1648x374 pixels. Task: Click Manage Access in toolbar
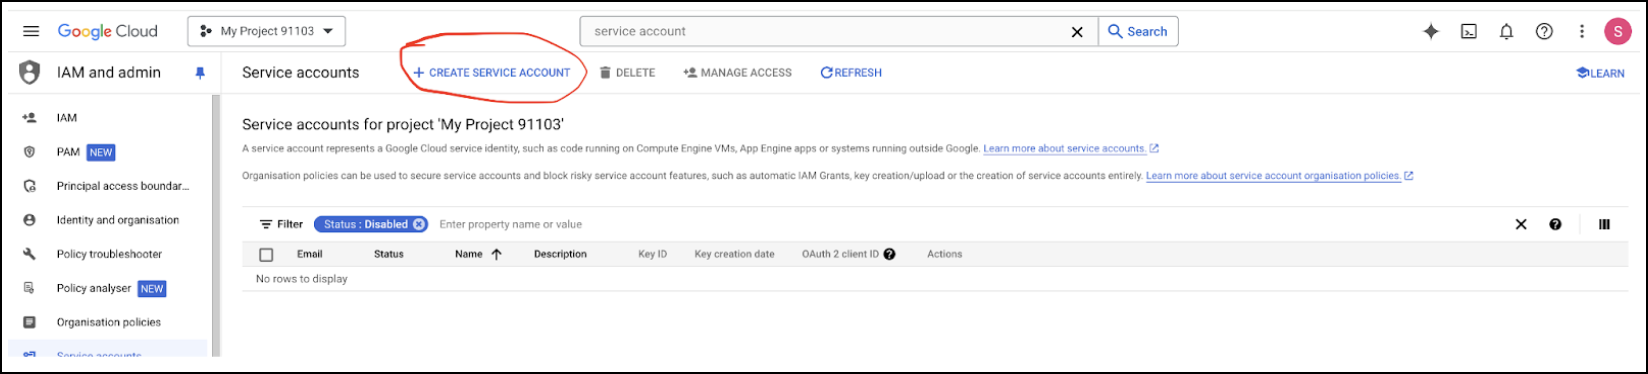click(738, 73)
